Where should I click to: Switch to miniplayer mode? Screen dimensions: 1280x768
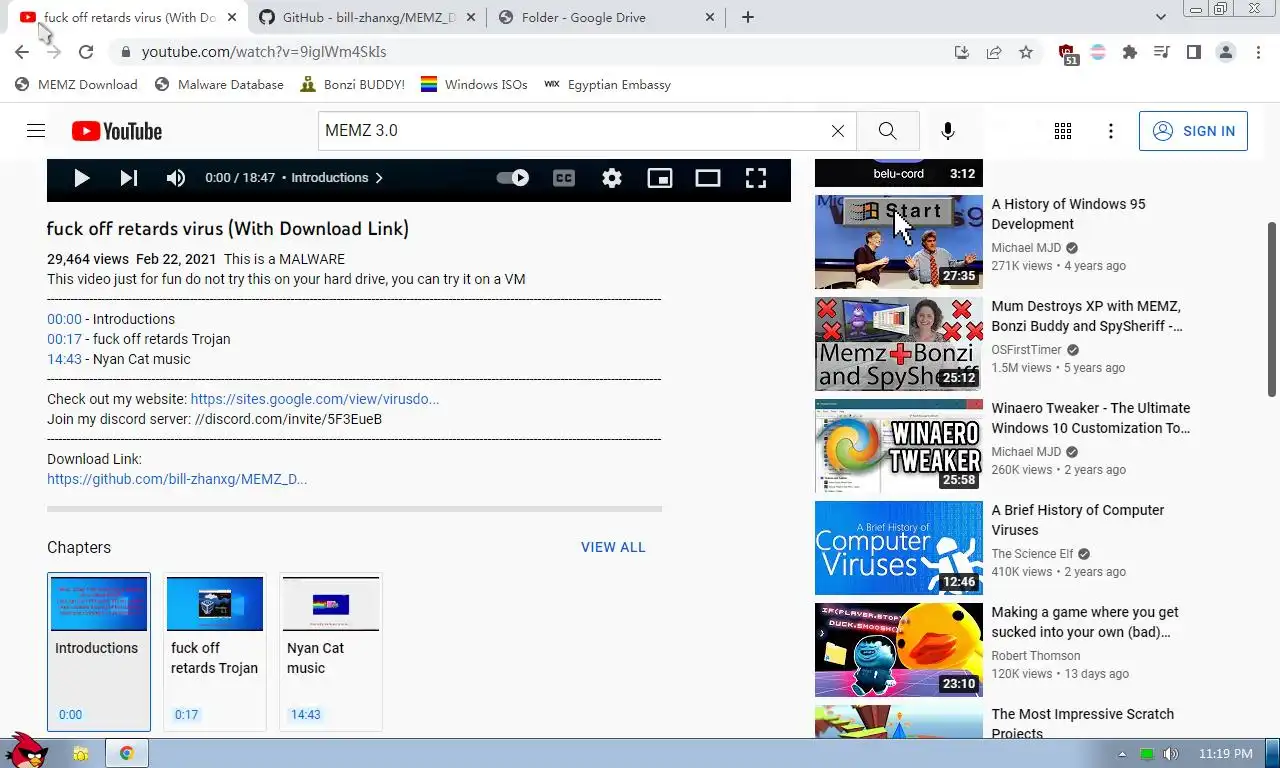coord(660,178)
